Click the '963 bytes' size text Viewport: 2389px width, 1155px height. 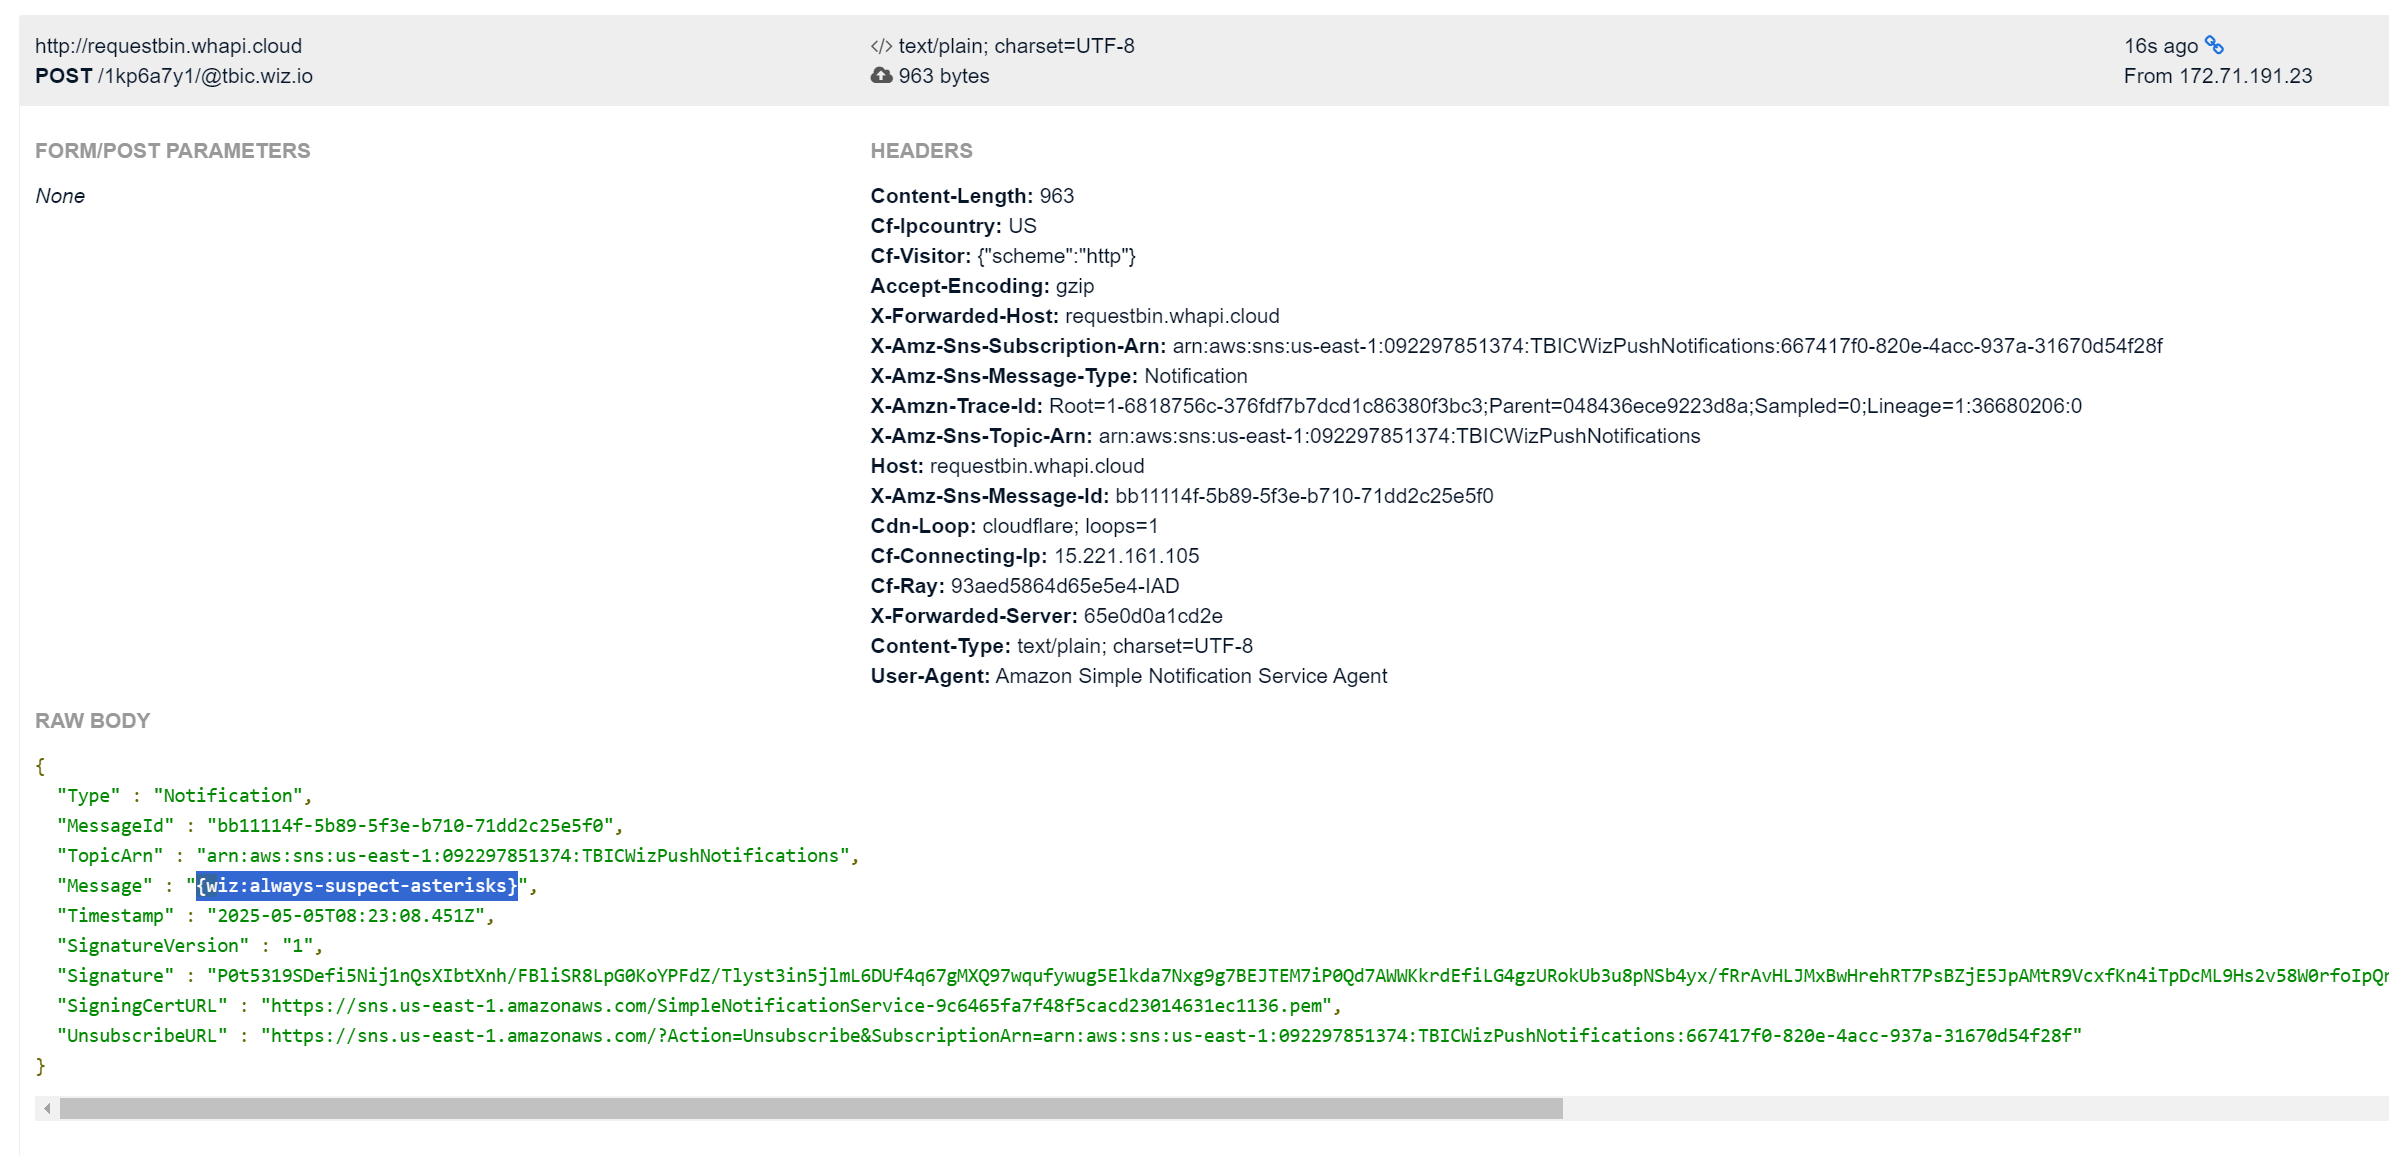pyautogui.click(x=944, y=76)
